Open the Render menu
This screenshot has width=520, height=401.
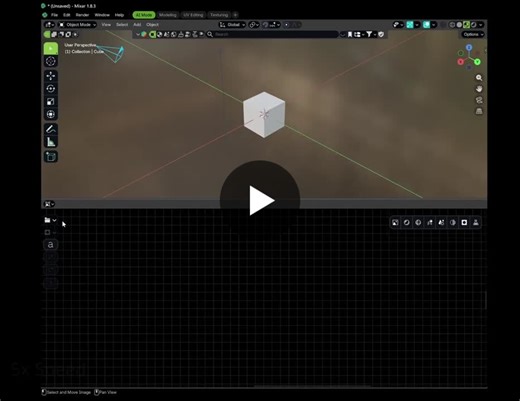pyautogui.click(x=82, y=15)
